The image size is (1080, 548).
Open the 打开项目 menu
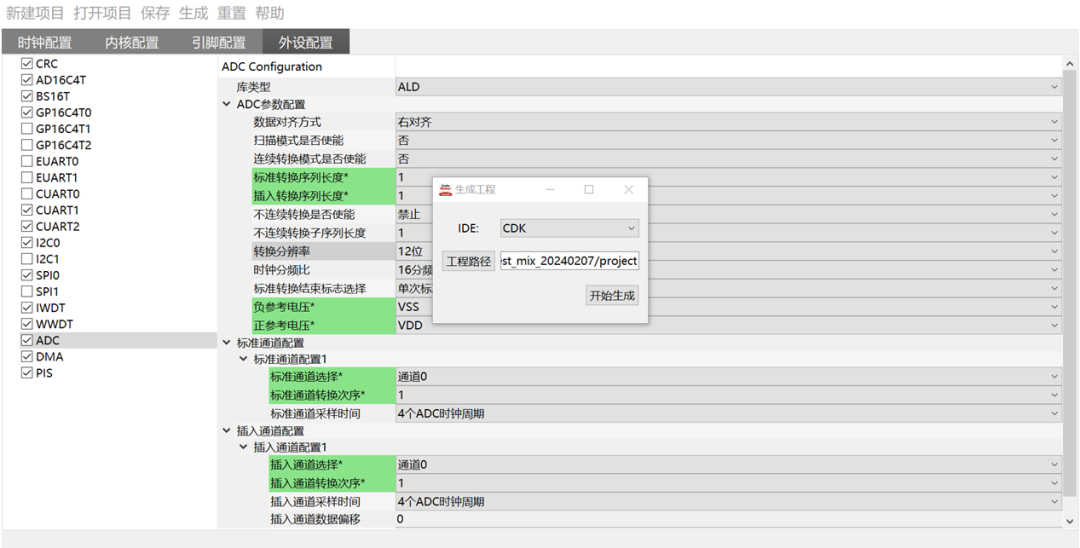102,13
